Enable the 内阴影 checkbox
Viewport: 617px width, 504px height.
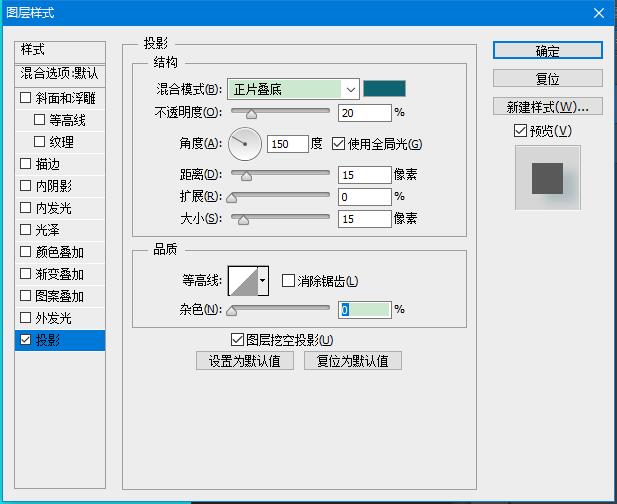click(26, 186)
